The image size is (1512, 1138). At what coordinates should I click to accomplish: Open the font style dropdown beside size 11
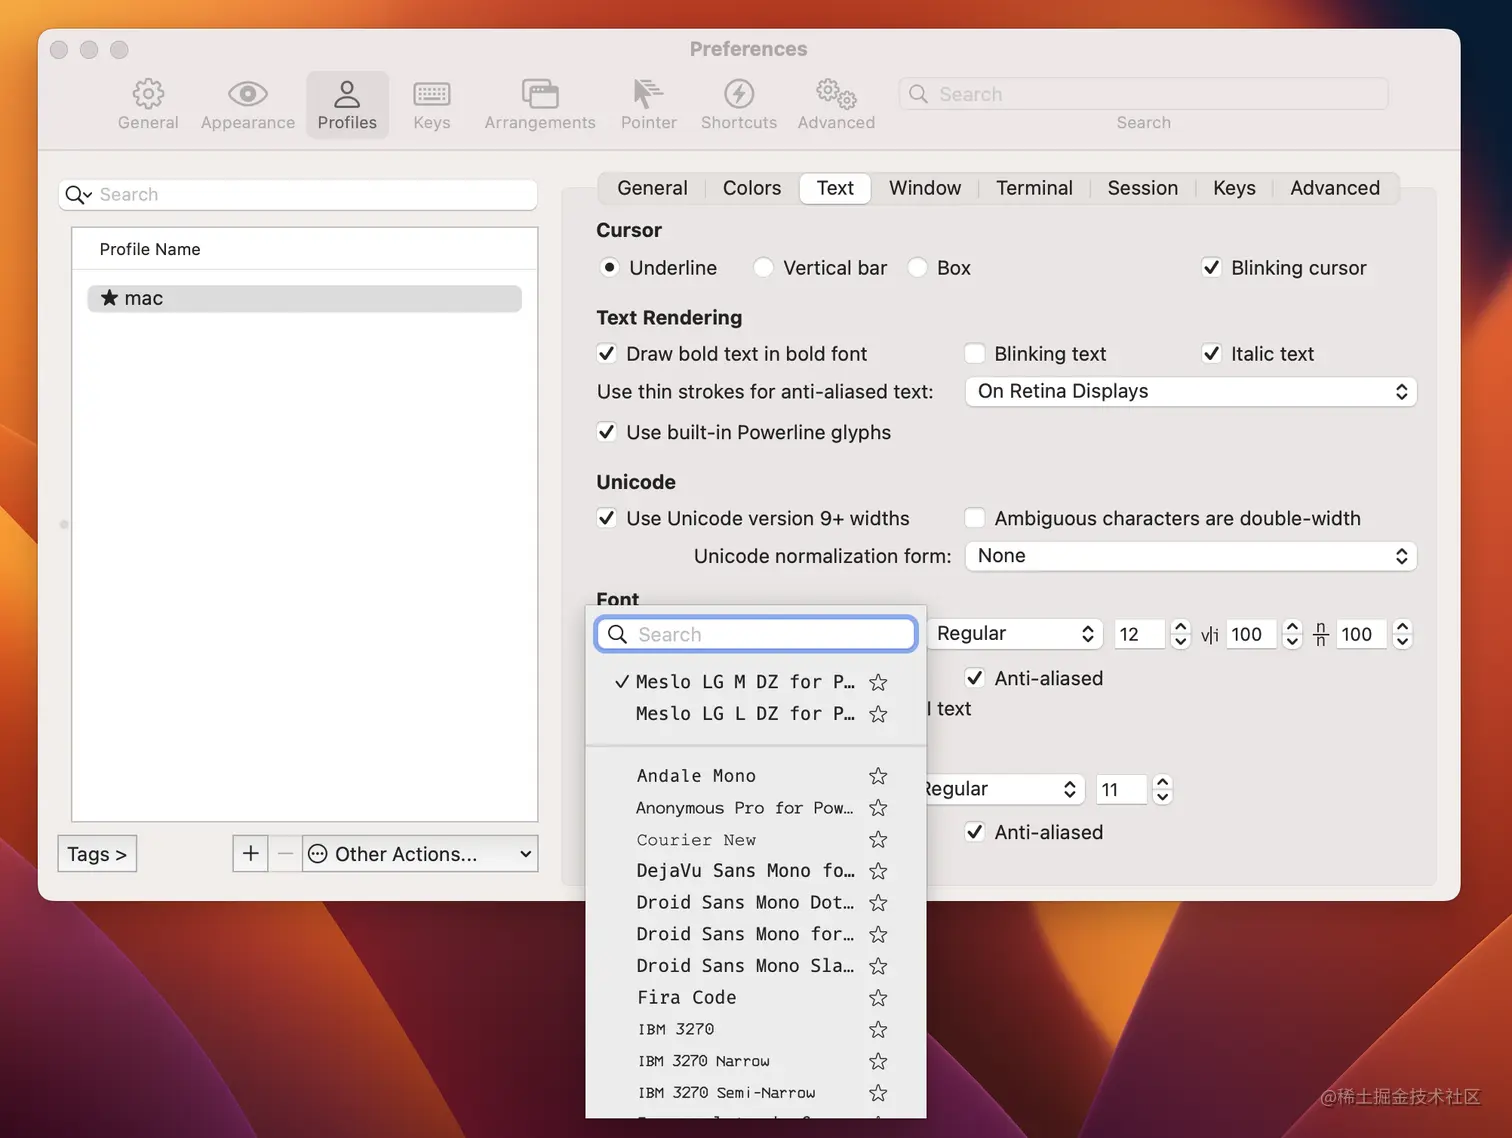click(x=1003, y=789)
